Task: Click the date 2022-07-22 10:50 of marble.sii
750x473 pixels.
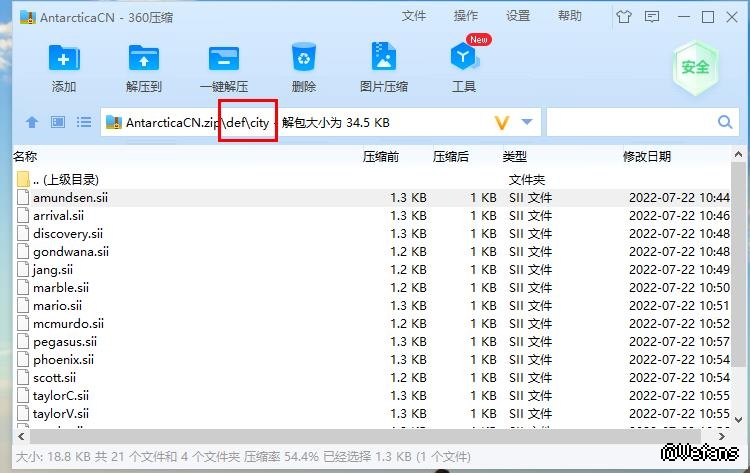Action: pos(679,287)
